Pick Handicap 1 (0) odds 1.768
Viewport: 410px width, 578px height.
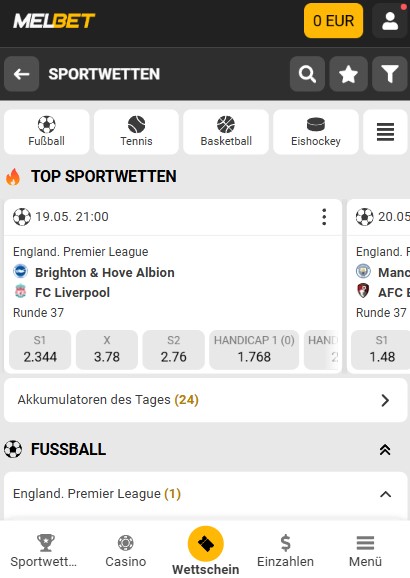point(254,349)
